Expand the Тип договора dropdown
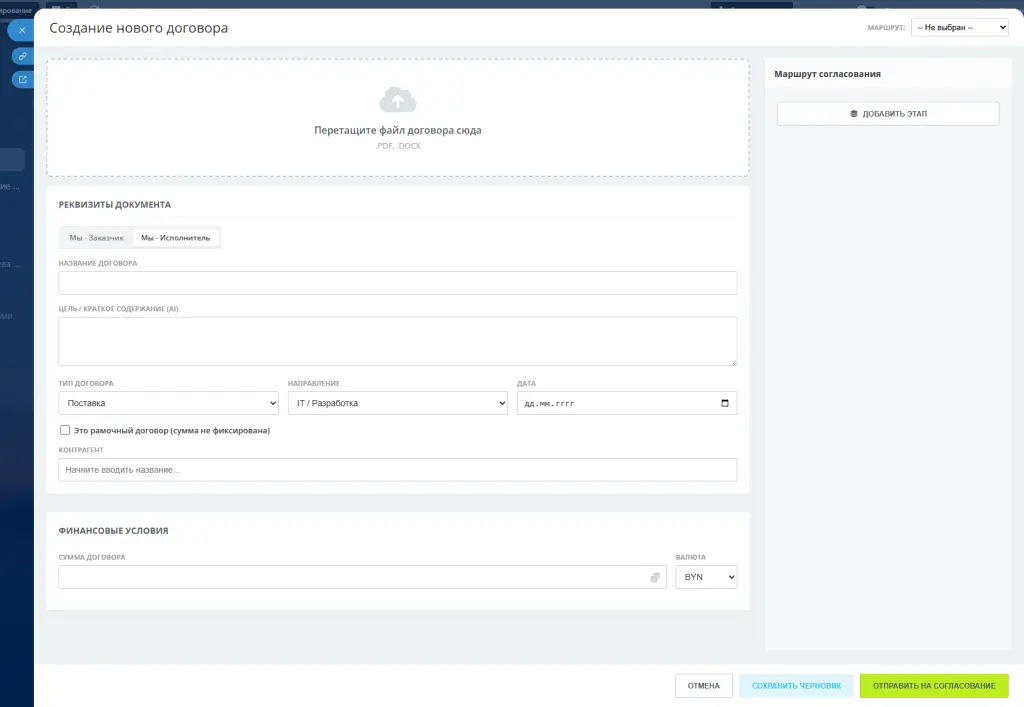The image size is (1024, 707). [168, 403]
